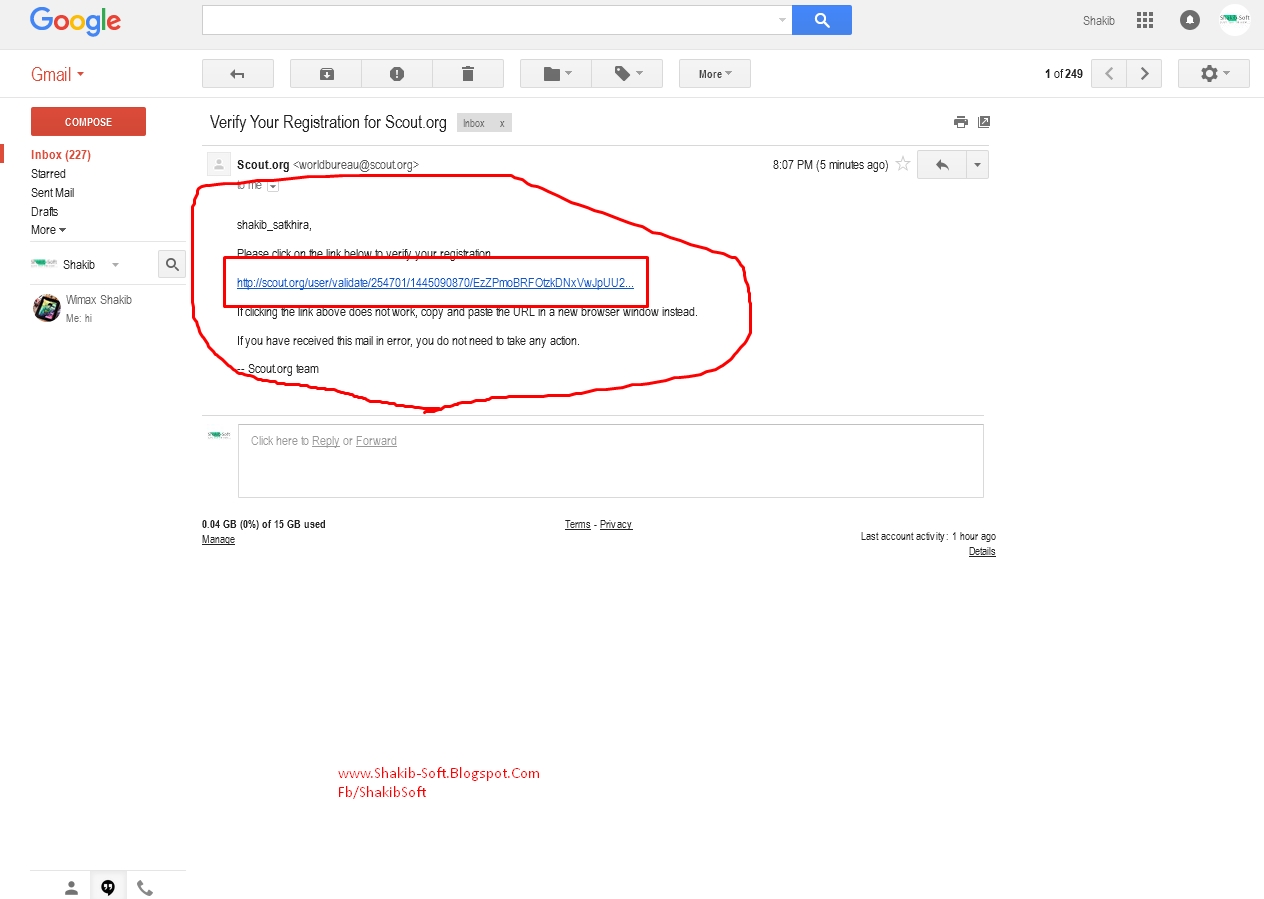Click the Inbox label tag
This screenshot has height=899, width=1264.
tap(474, 124)
